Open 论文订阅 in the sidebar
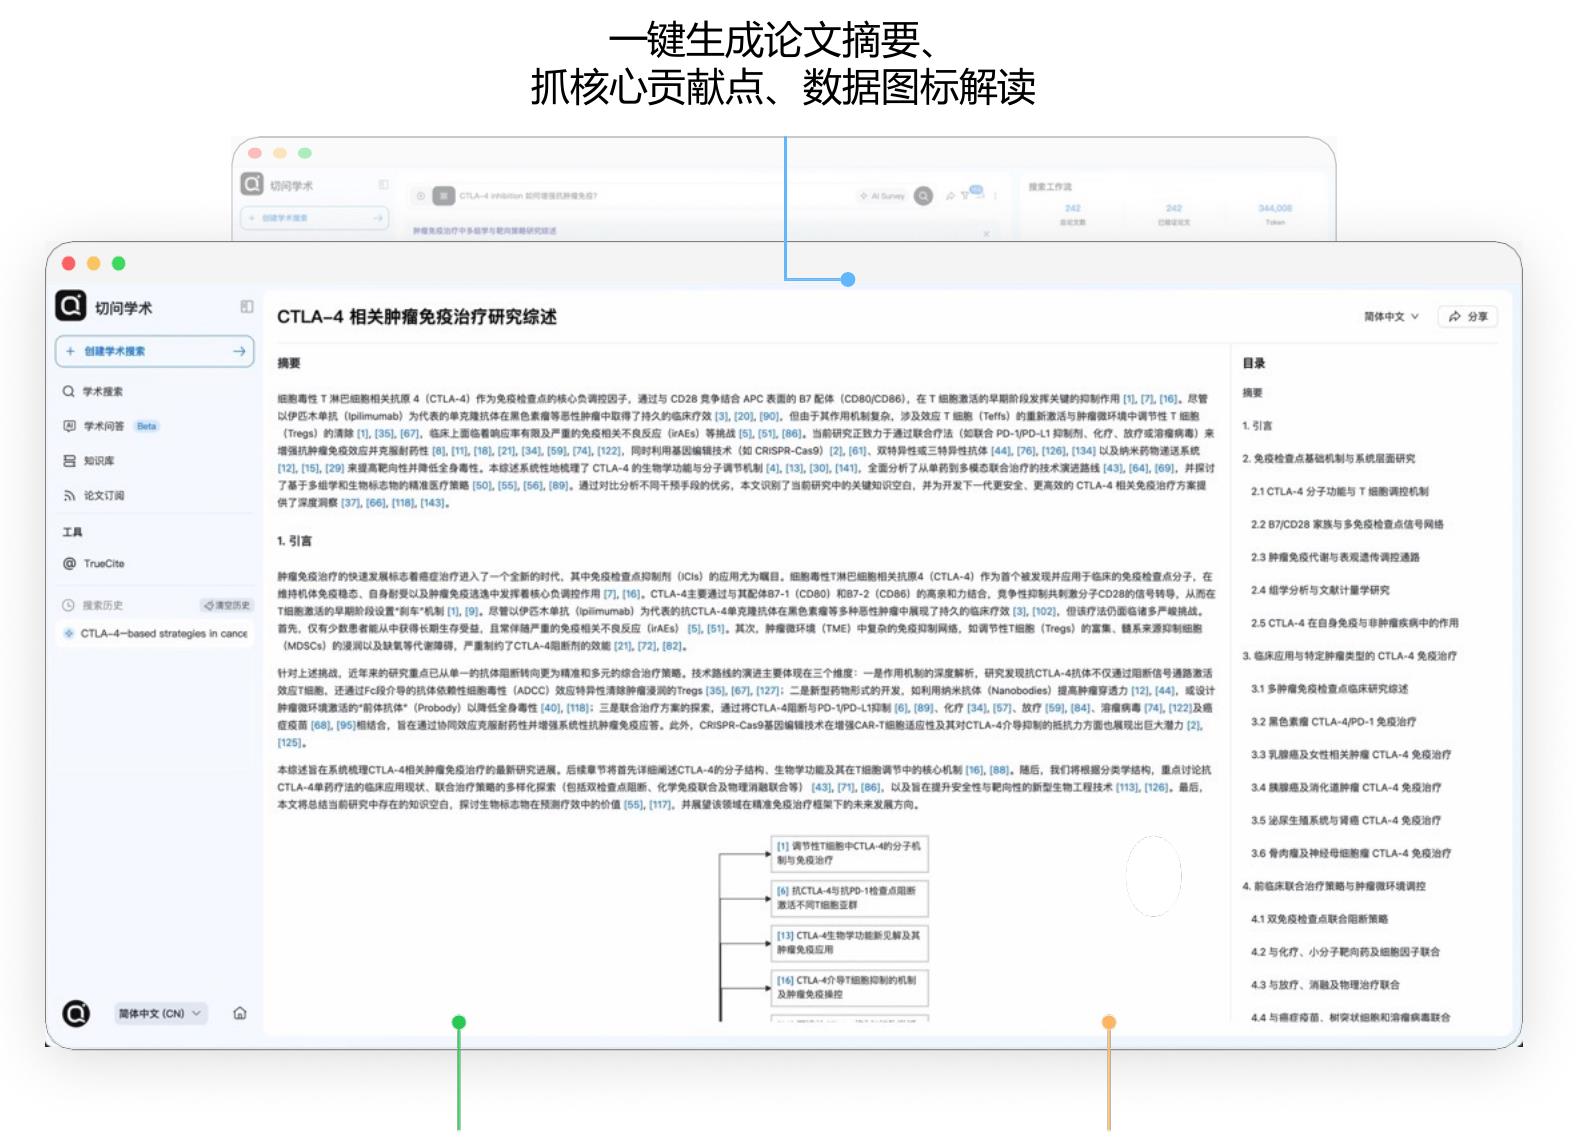1595x1137 pixels. tap(94, 496)
